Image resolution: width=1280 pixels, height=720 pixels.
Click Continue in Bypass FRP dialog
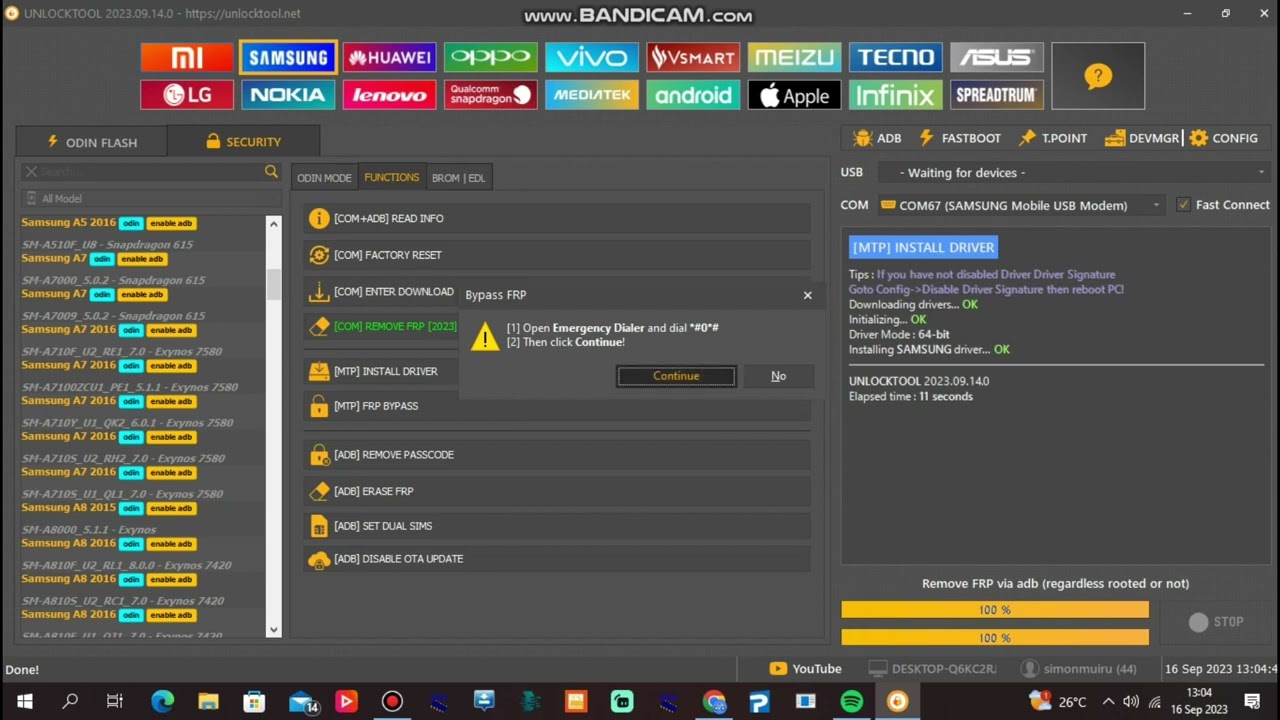pyautogui.click(x=676, y=376)
